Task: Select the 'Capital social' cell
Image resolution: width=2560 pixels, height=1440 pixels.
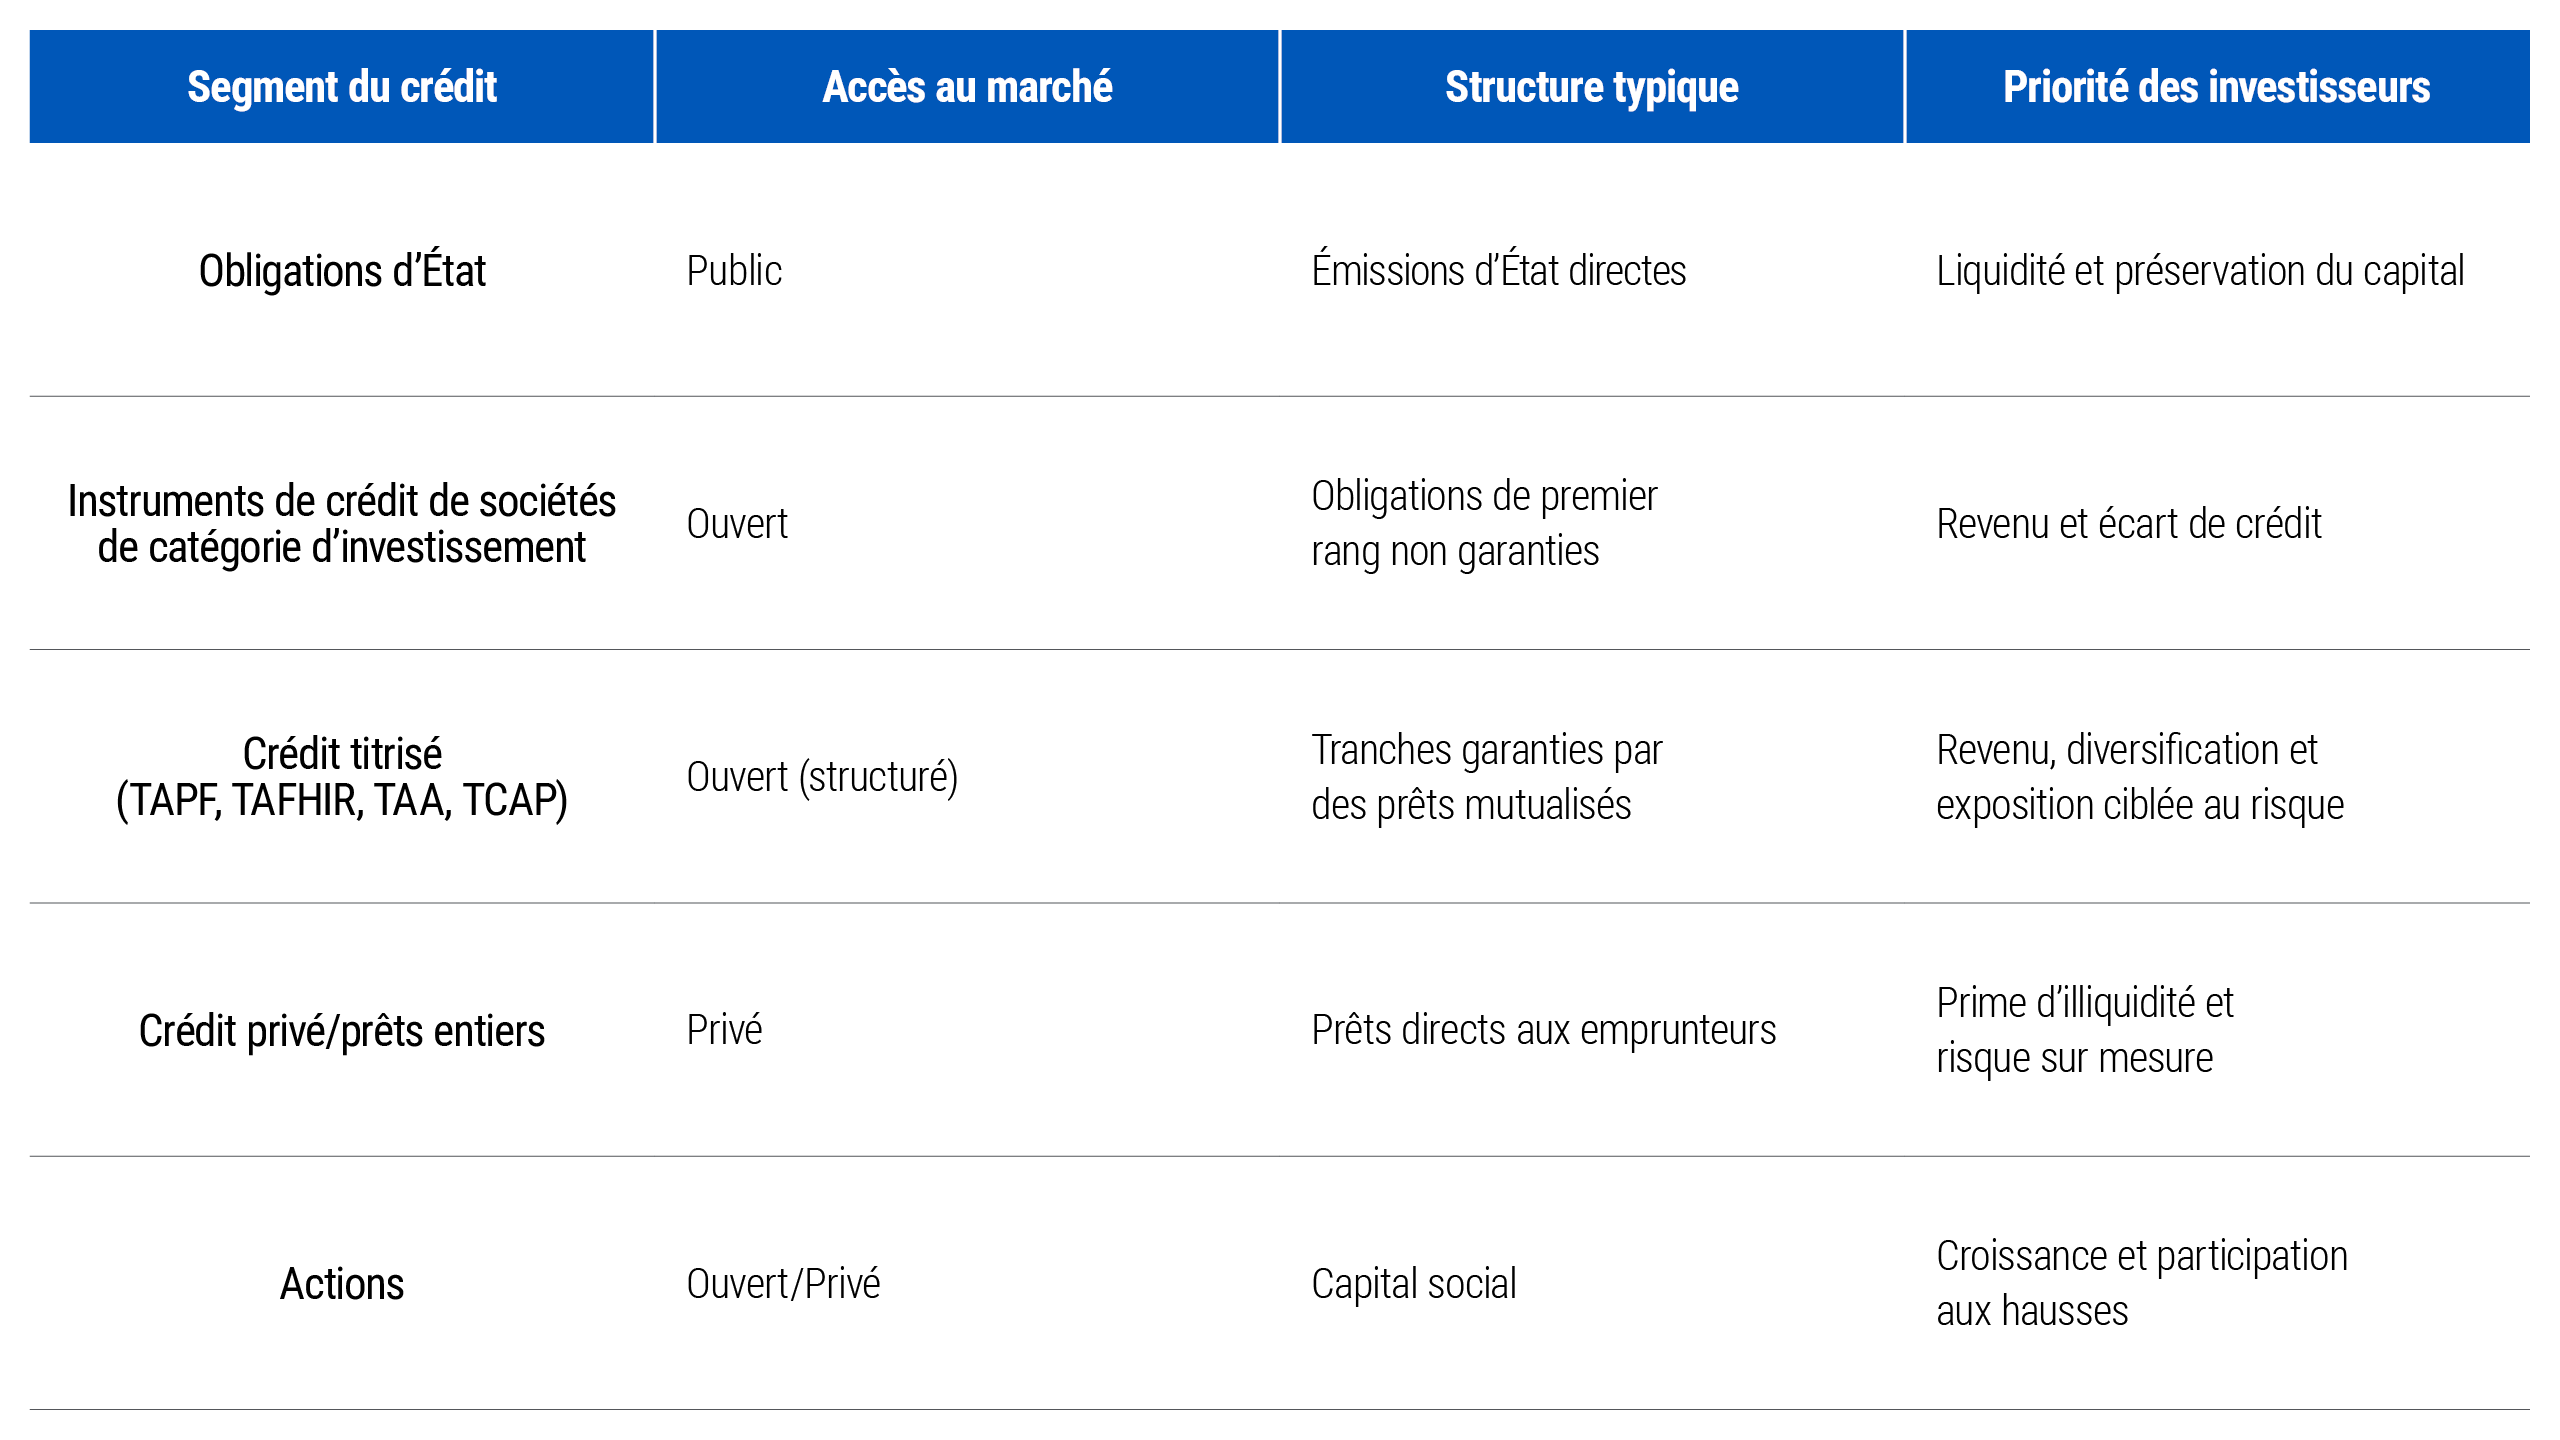Action: pos(1413,1284)
